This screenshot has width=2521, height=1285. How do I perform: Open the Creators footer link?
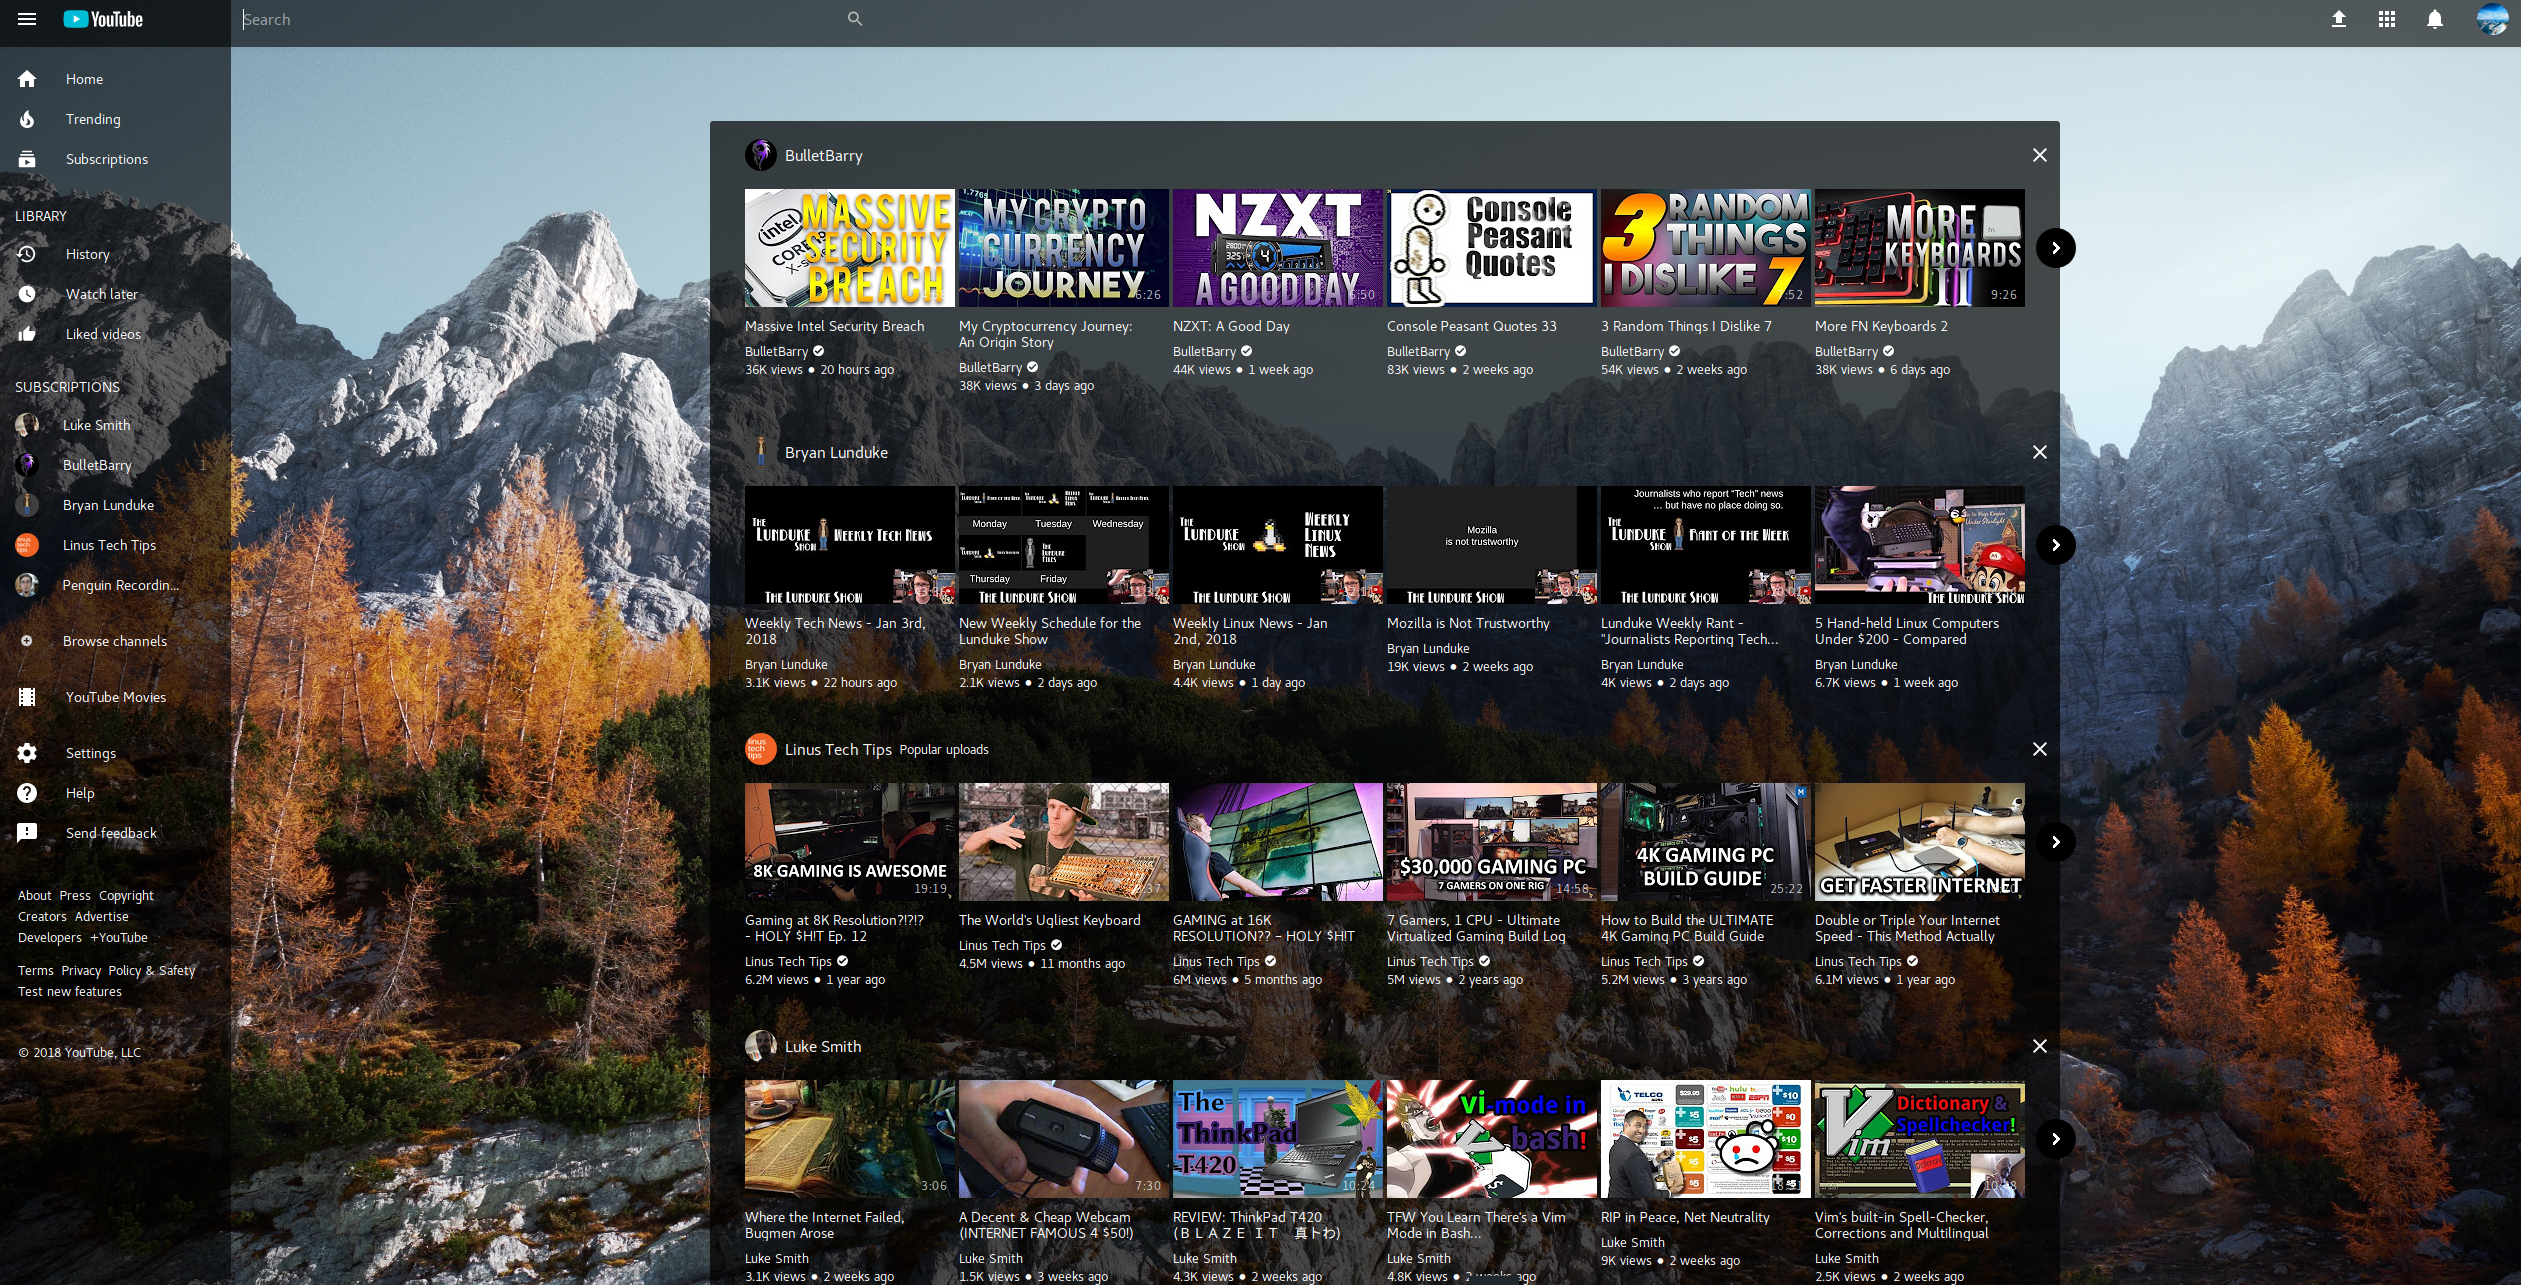pos(42,917)
